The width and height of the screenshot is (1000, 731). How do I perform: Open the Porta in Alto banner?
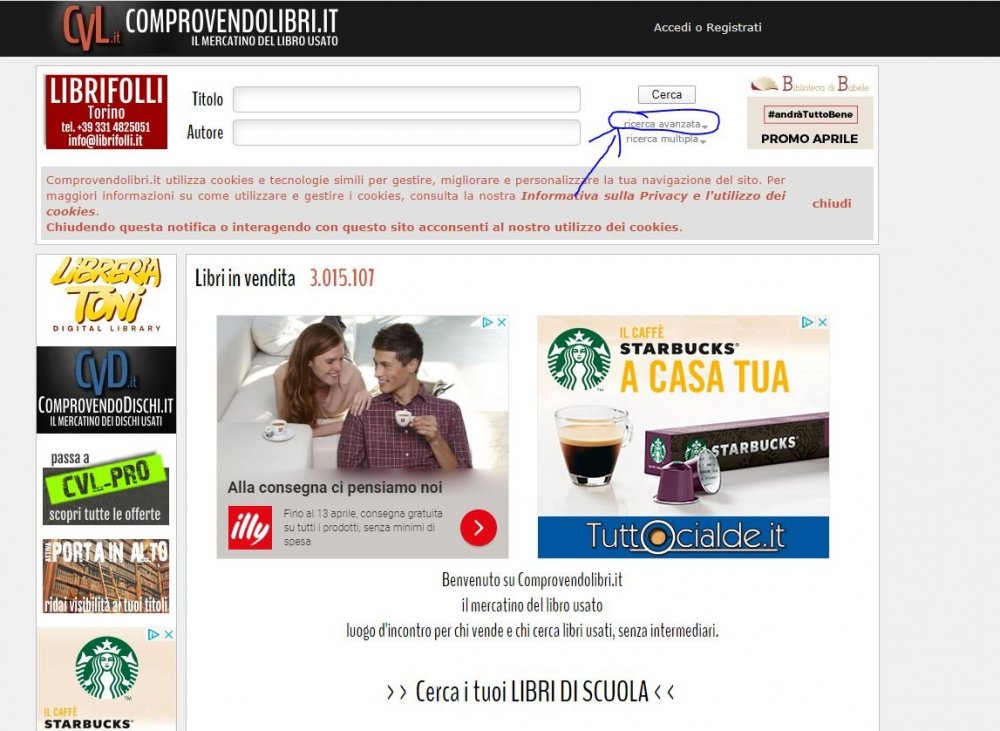click(x=106, y=576)
